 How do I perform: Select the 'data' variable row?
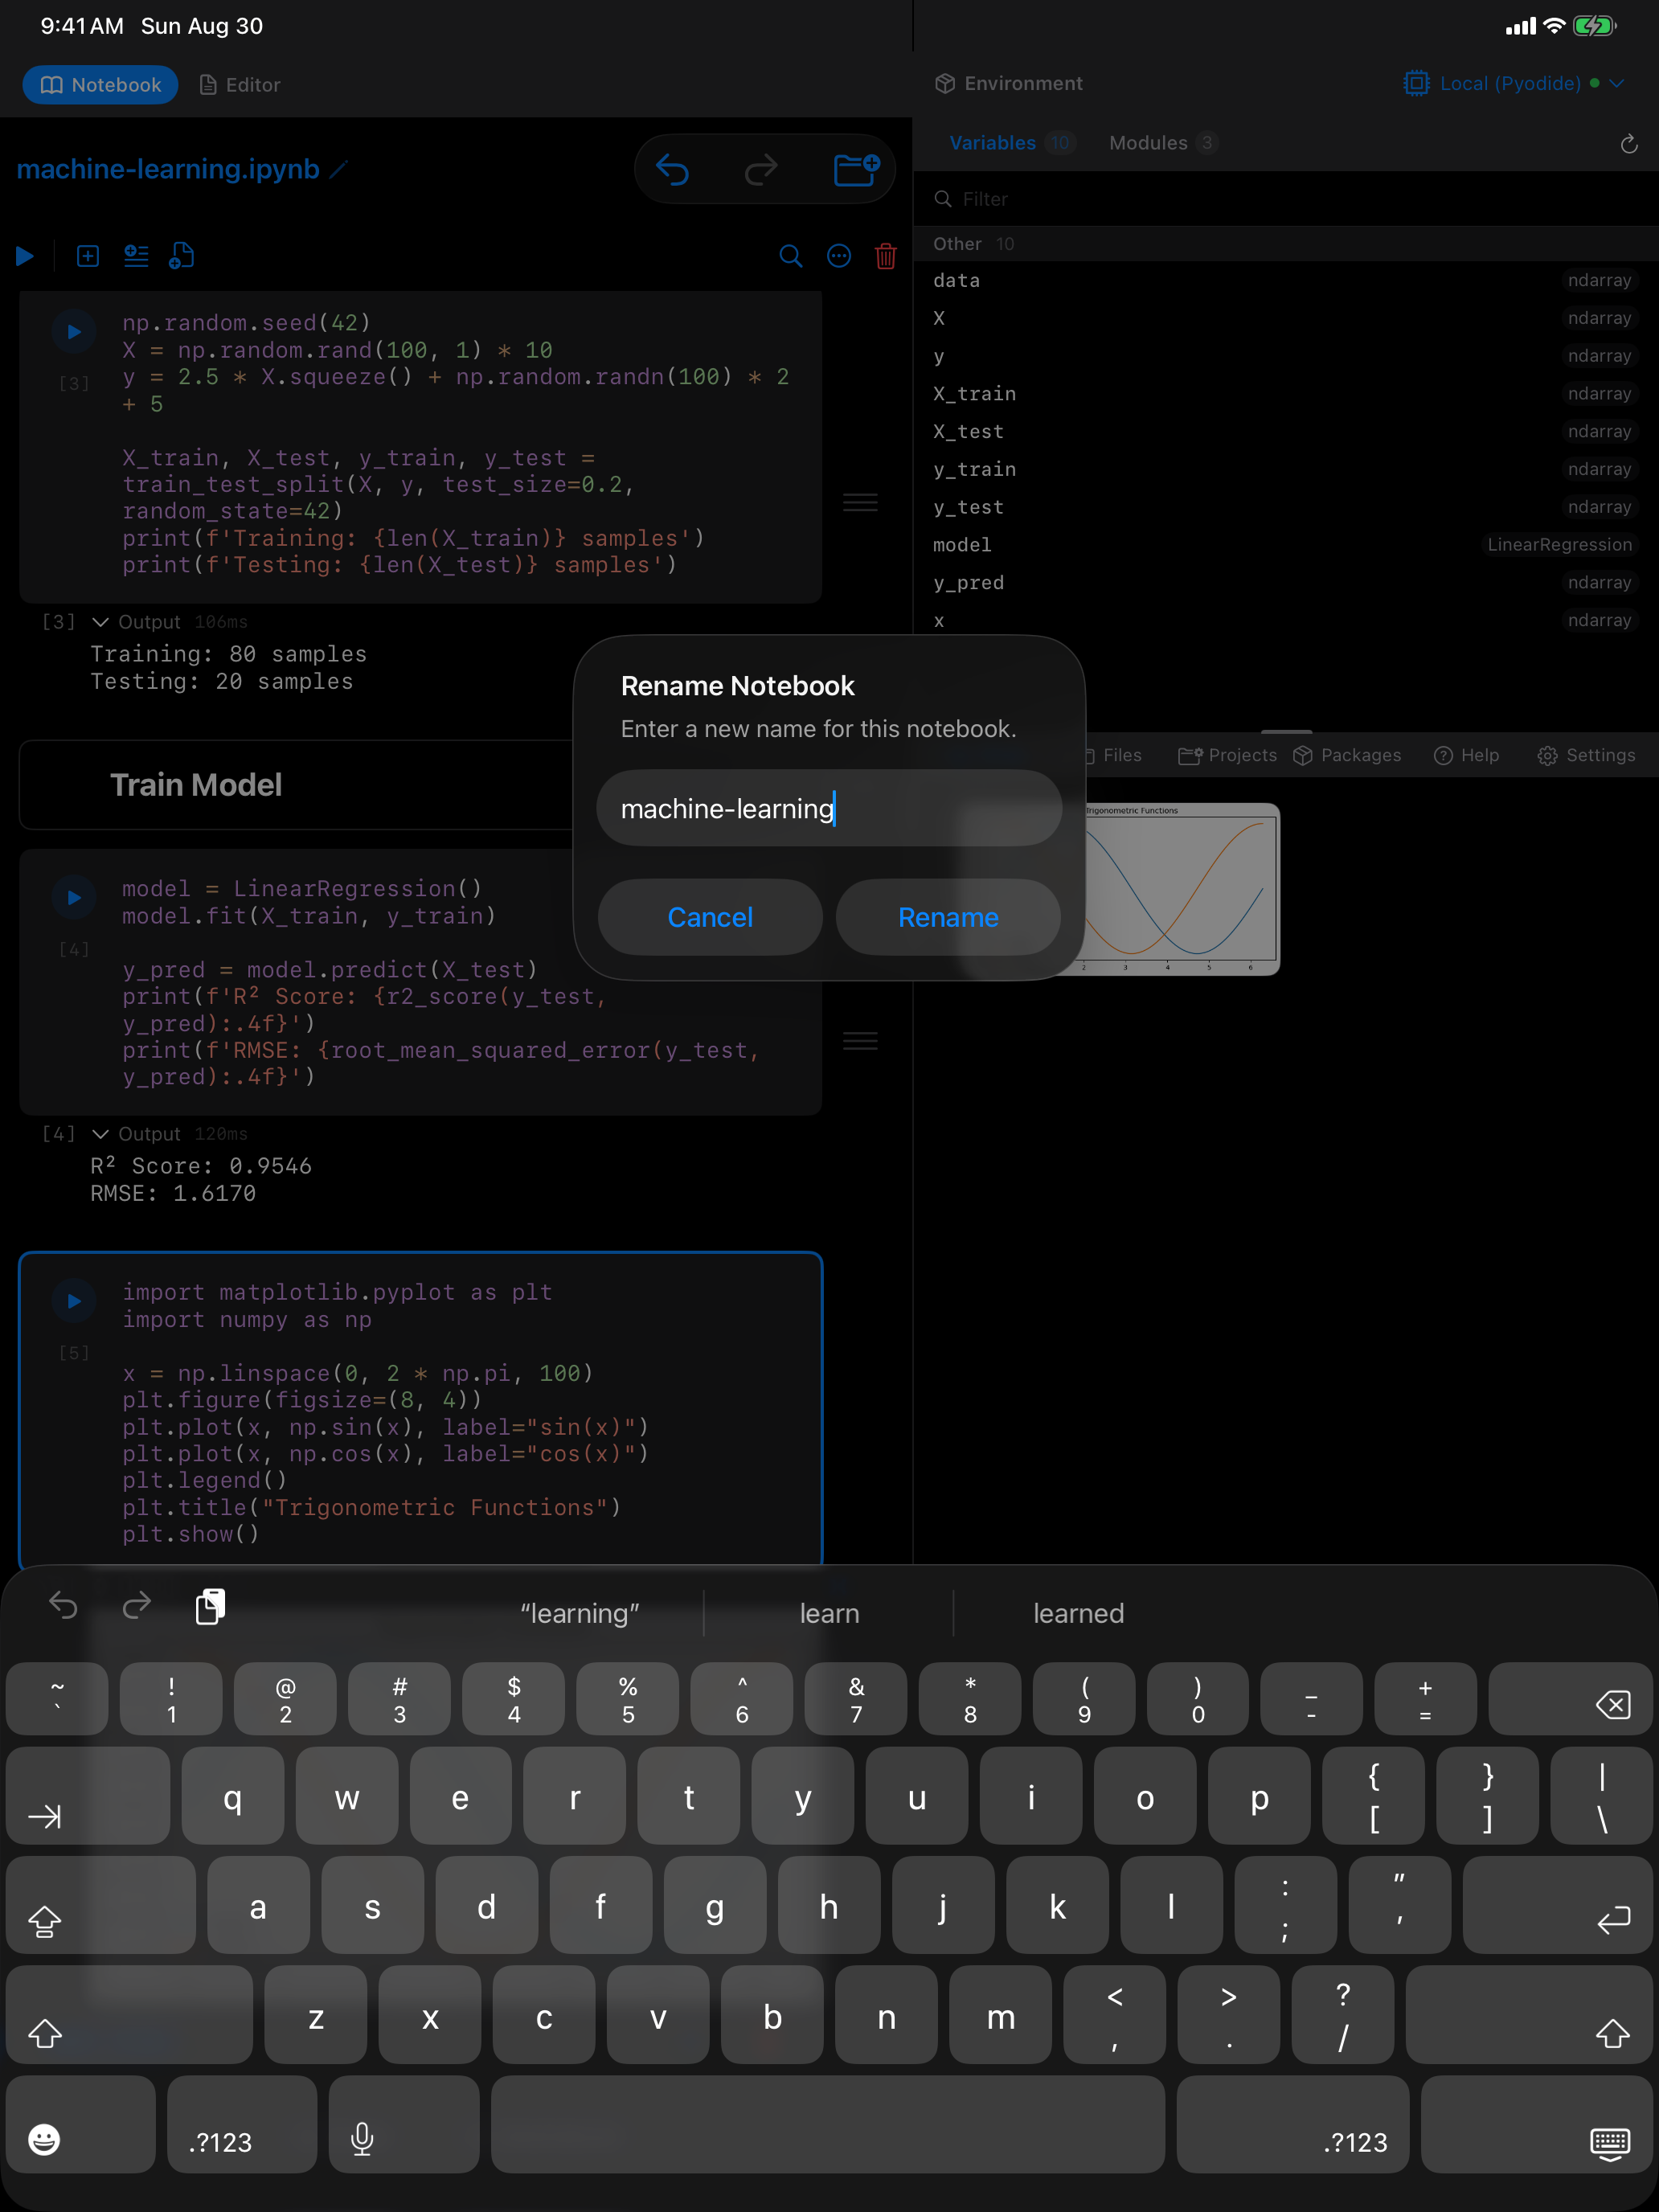pyautogui.click(x=1286, y=281)
